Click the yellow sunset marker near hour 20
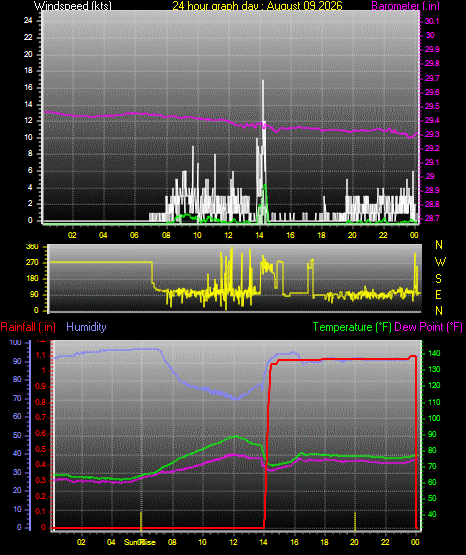The height and width of the screenshot is (555, 466). [355, 521]
